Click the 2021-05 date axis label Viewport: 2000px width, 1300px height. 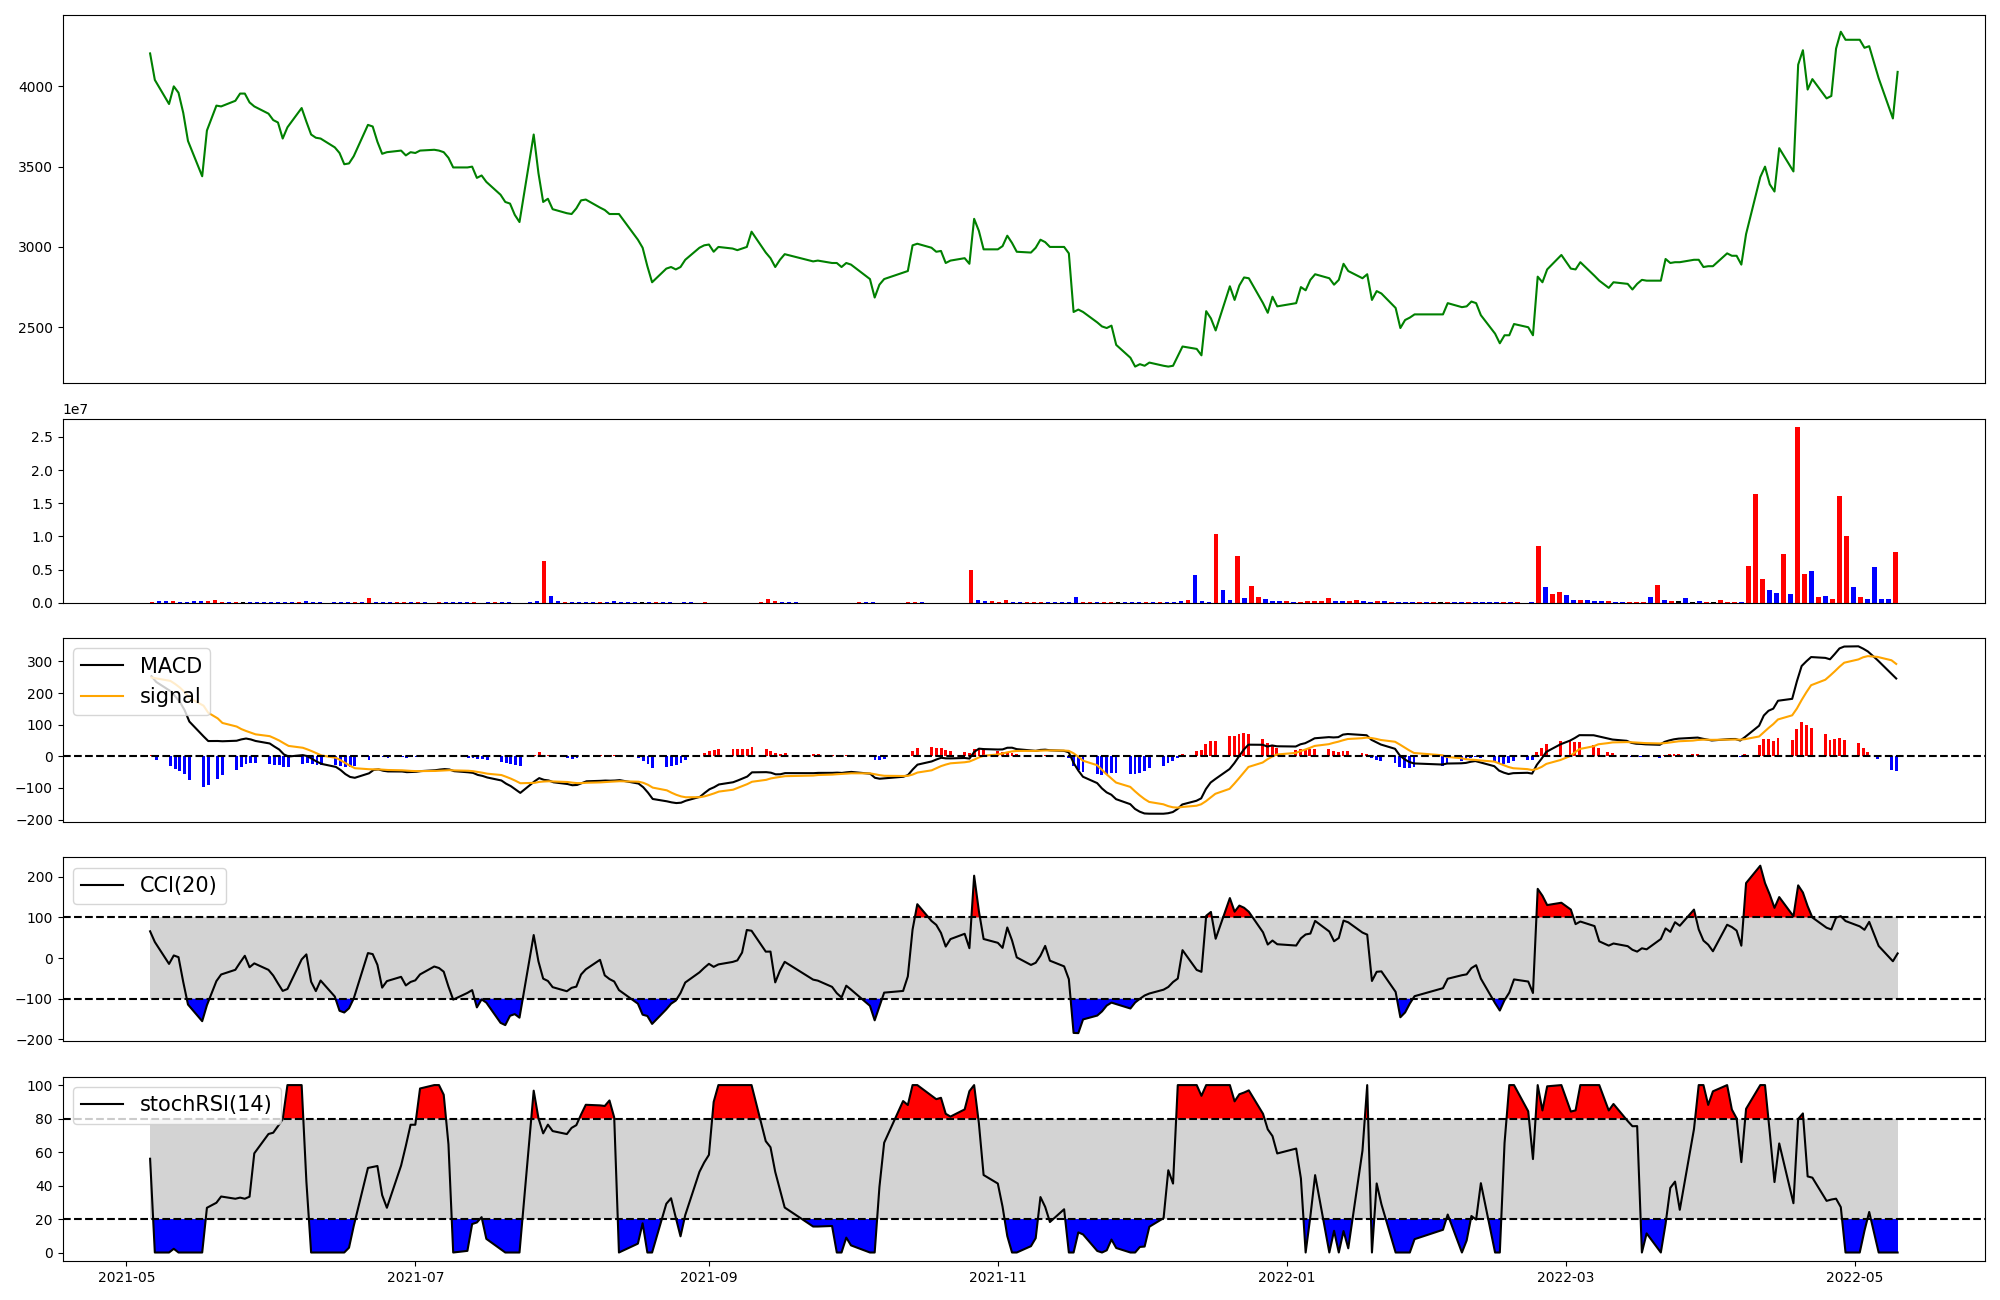[126, 1277]
